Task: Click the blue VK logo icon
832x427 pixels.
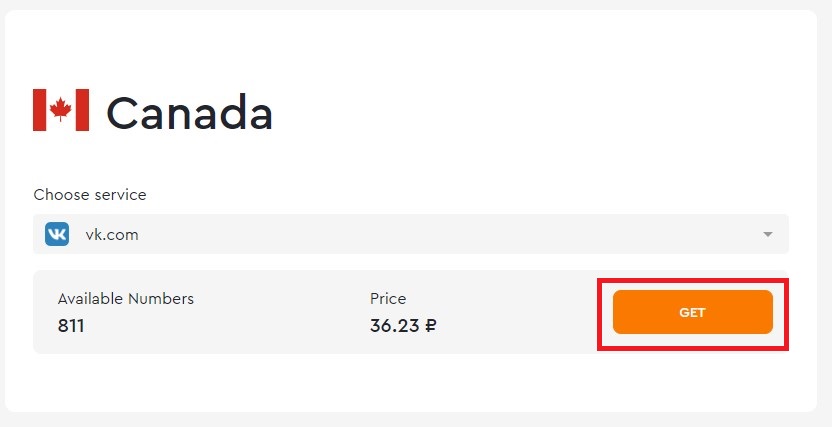Action: point(57,234)
